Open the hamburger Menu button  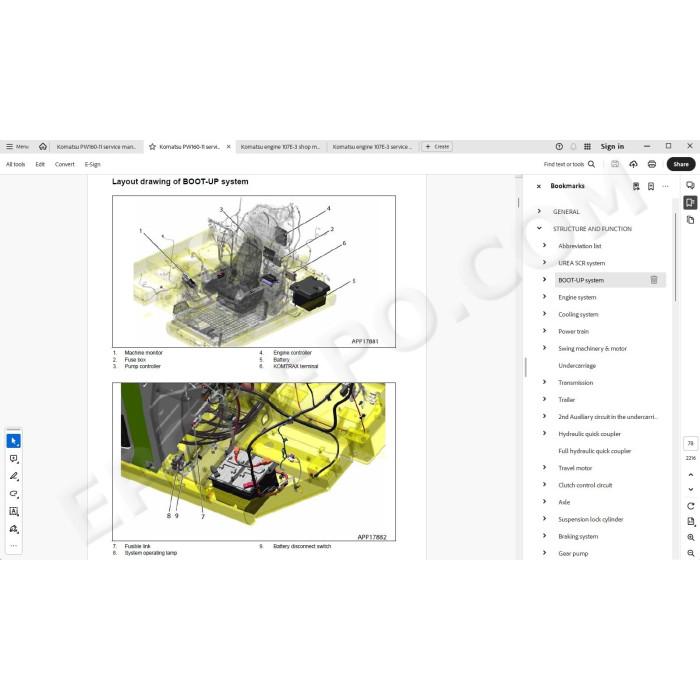click(17, 146)
